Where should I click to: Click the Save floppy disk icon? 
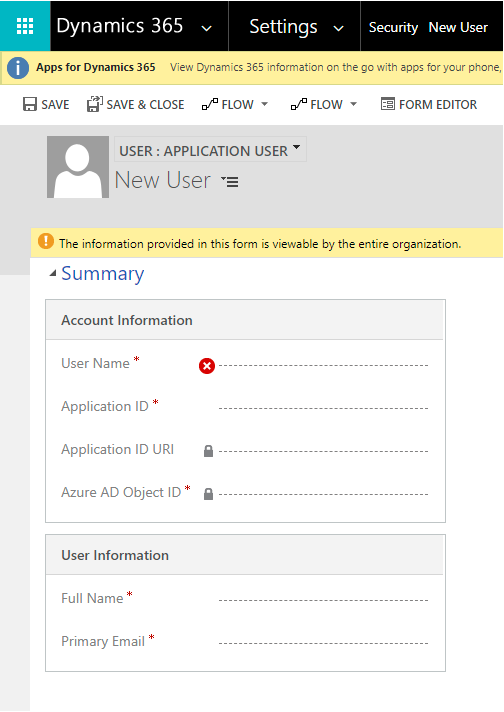click(30, 104)
